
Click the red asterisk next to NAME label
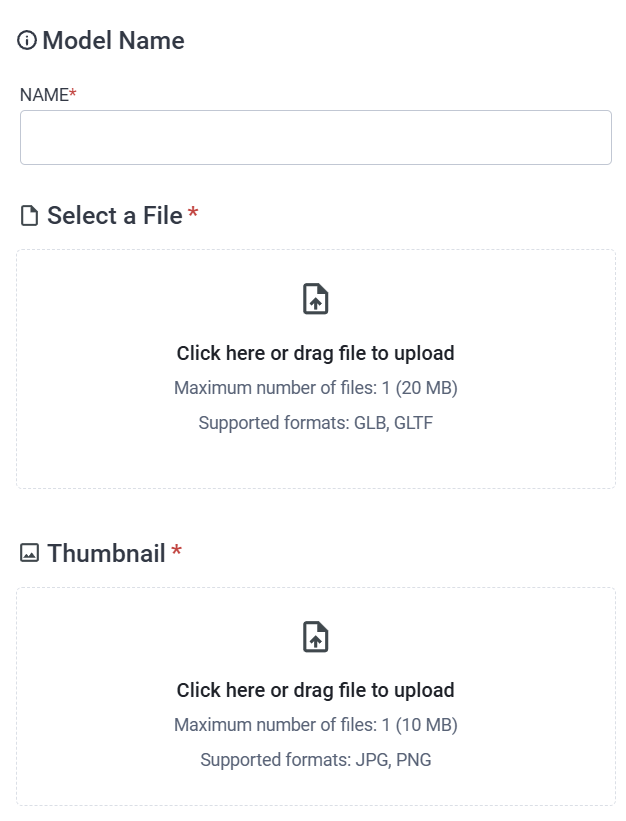73,93
